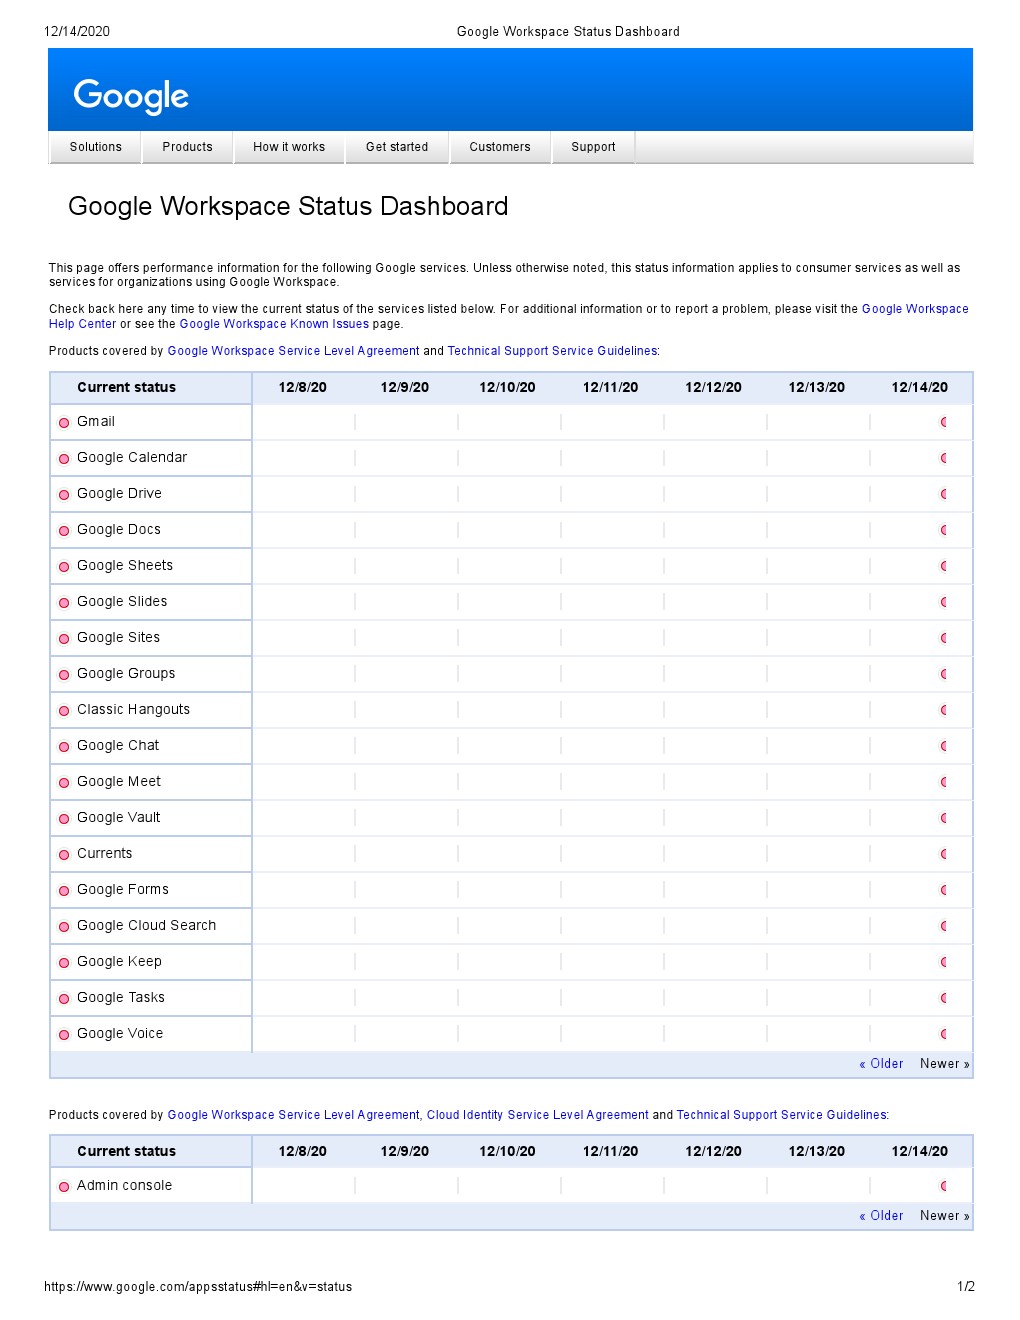Image resolution: width=1020 pixels, height=1320 pixels.
Task: Click the Google Calendar status indicator icon
Action: pos(64,459)
